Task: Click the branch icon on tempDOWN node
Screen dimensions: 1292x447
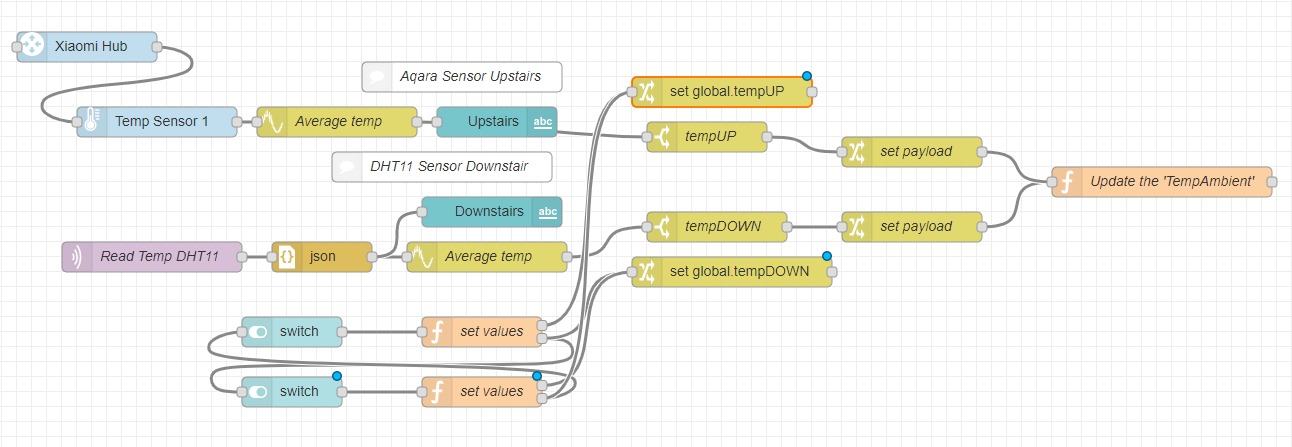Action: tap(661, 227)
